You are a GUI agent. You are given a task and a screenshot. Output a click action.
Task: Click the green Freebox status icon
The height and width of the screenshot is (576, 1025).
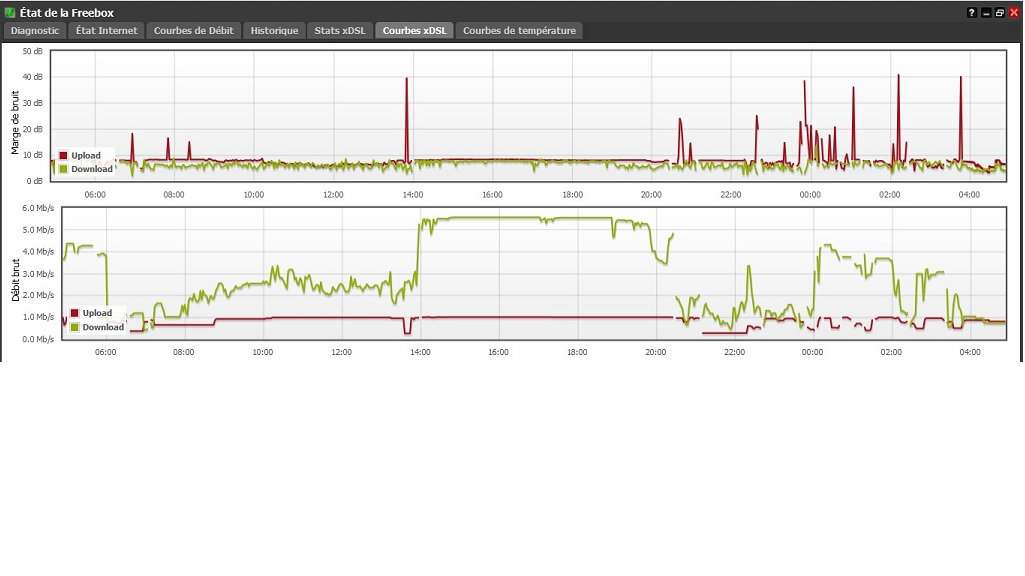(x=10, y=12)
